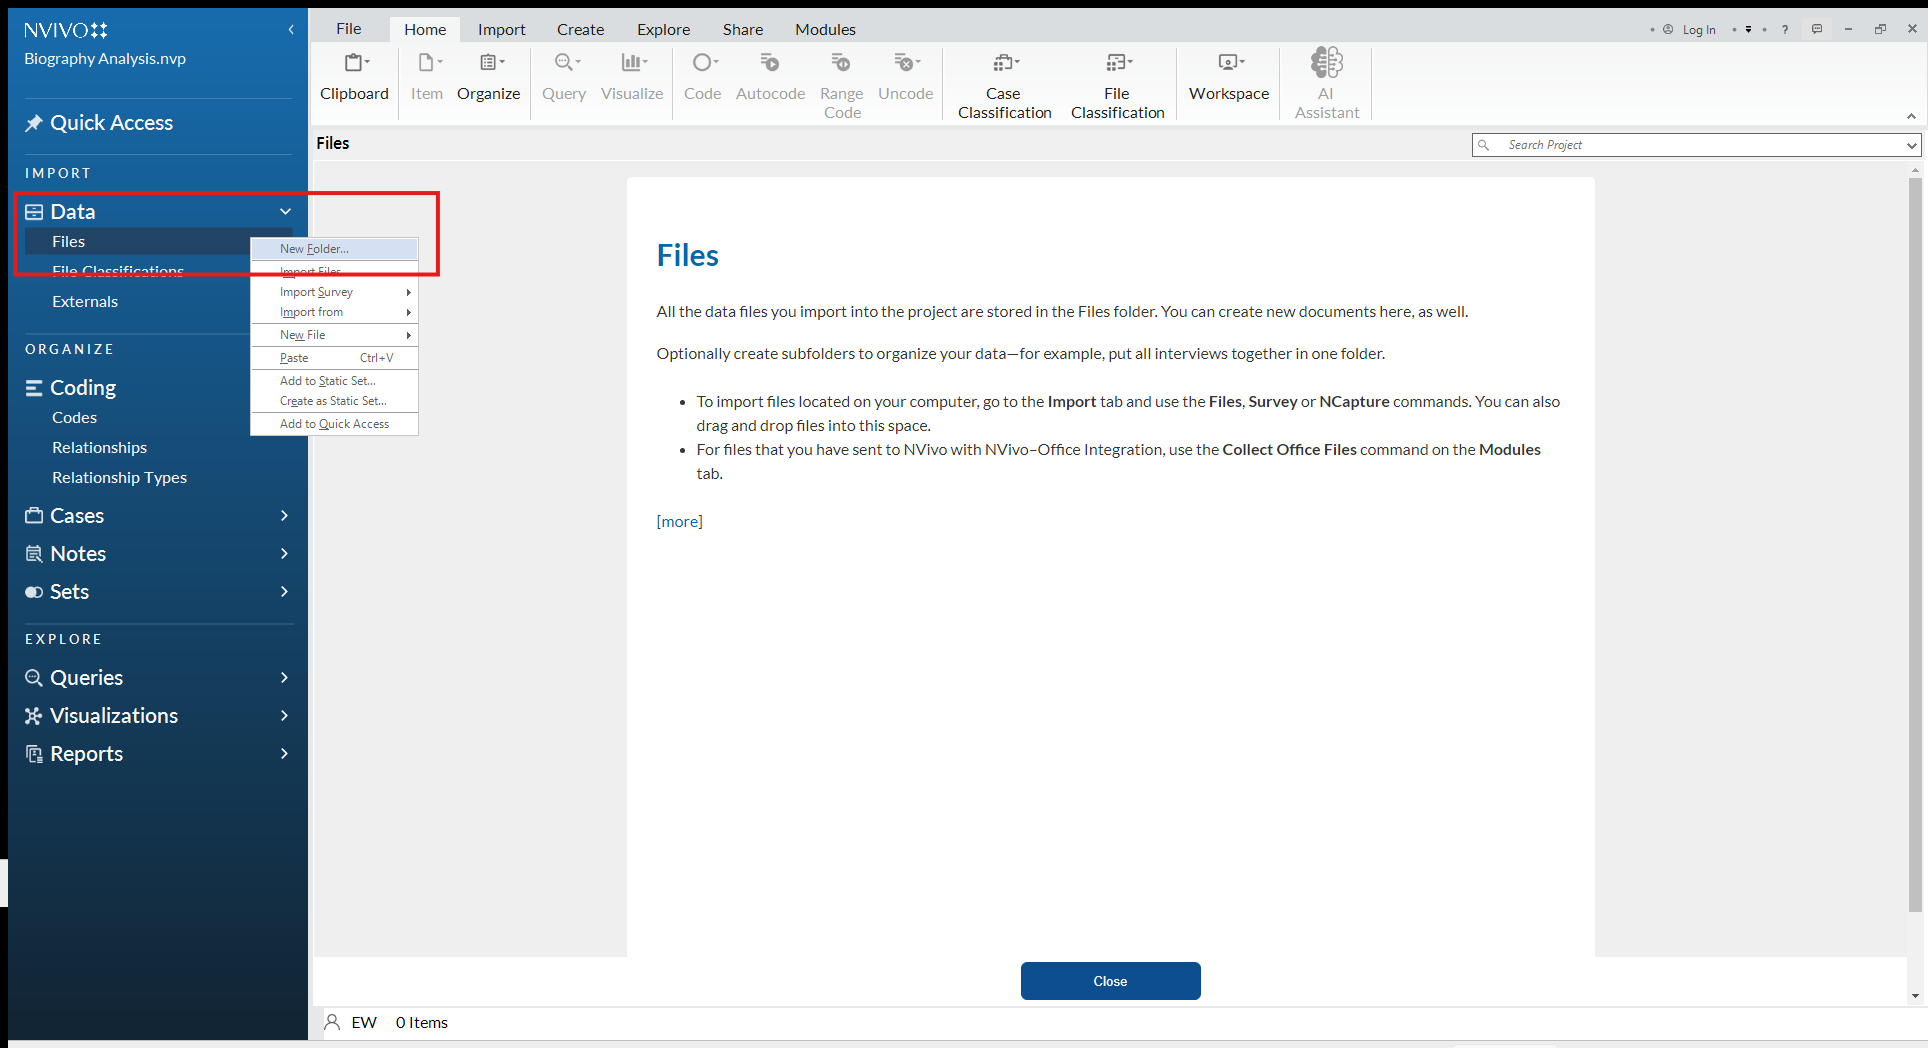Screen dimensions: 1928x1048
Task: Switch to the Explore ribbon tab
Action: point(663,29)
